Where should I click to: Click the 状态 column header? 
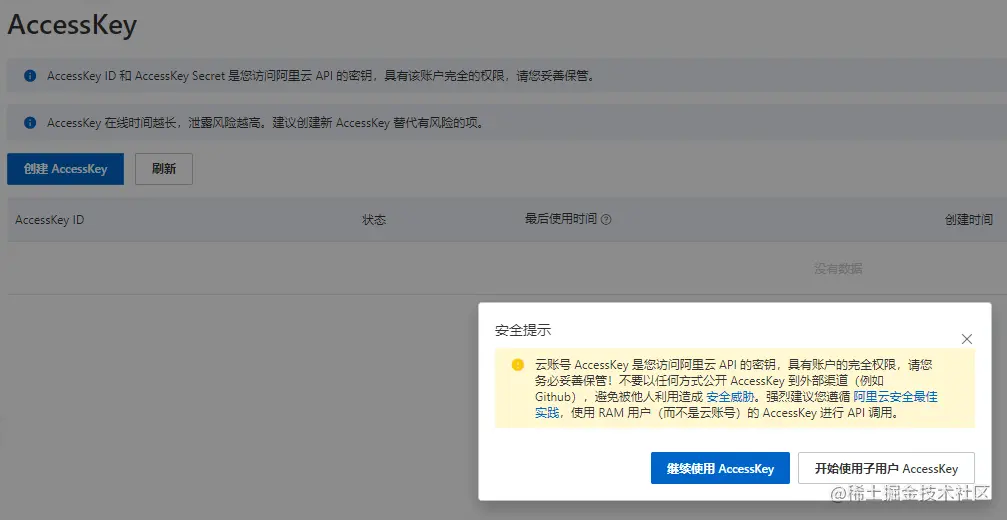(x=374, y=220)
